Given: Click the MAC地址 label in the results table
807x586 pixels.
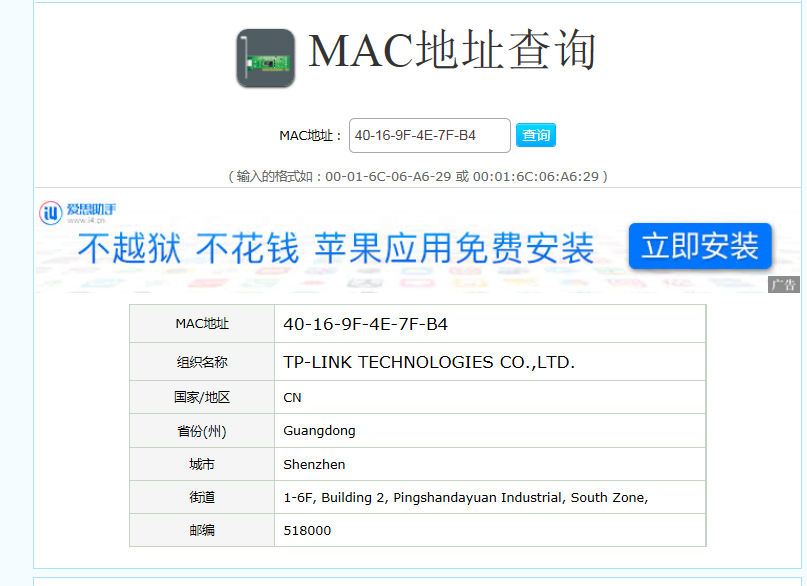Looking at the screenshot, I should pos(202,324).
